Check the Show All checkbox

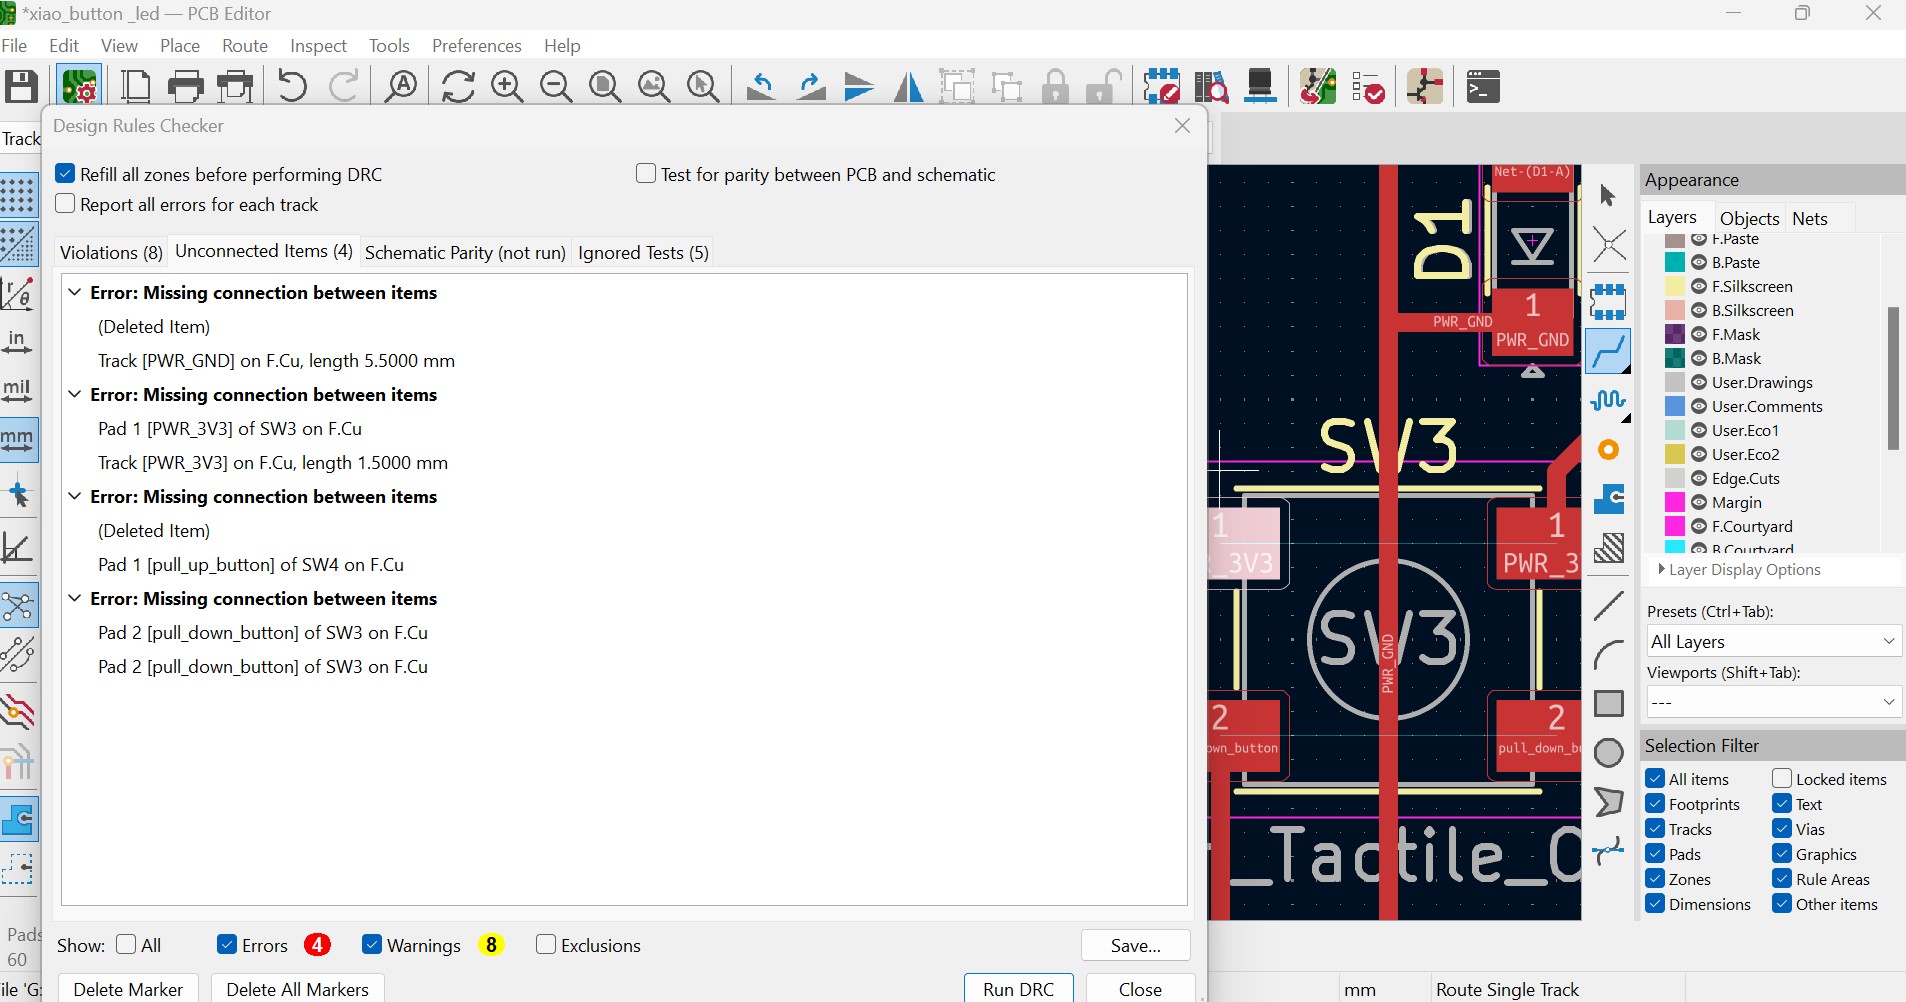(126, 945)
